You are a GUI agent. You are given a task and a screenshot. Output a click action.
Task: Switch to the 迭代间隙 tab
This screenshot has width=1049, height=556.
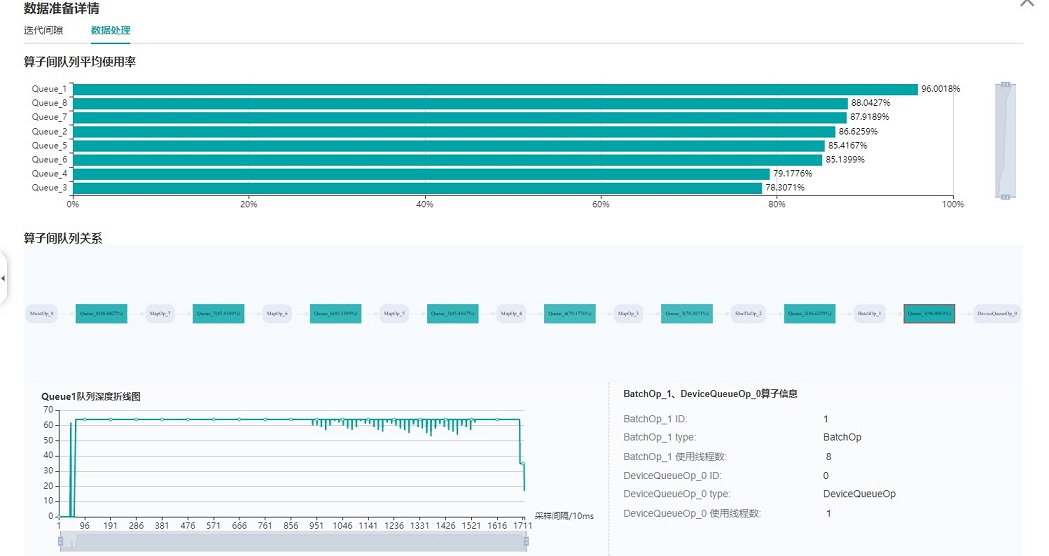[42, 30]
